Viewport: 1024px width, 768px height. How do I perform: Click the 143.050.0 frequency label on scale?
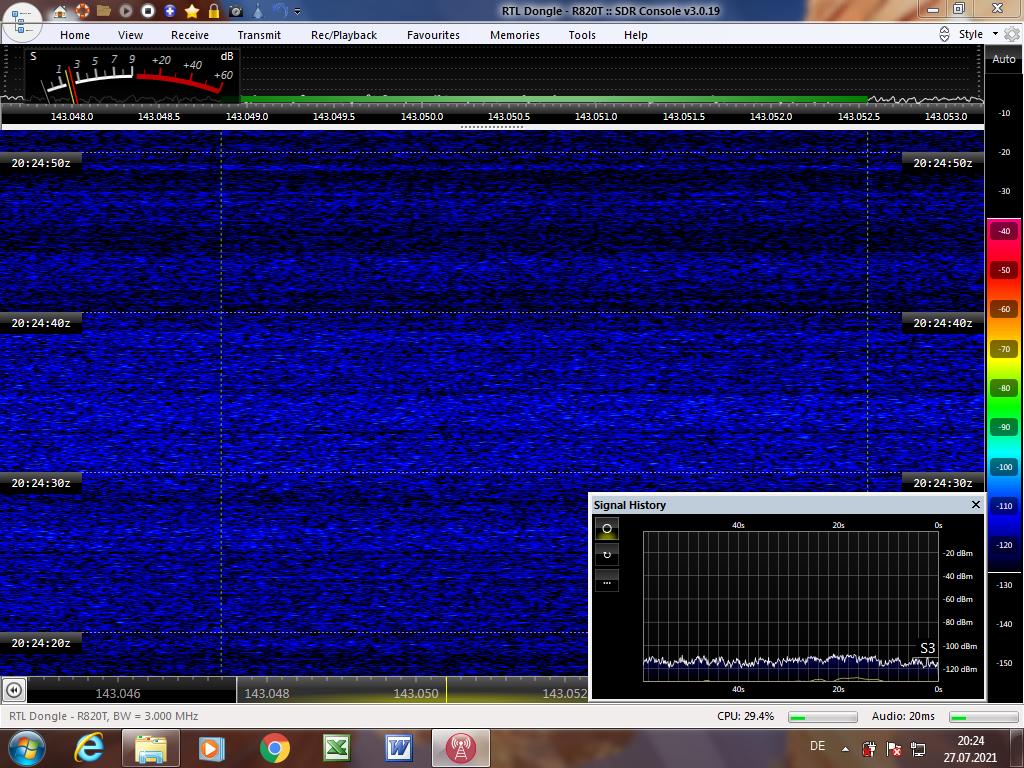click(422, 116)
